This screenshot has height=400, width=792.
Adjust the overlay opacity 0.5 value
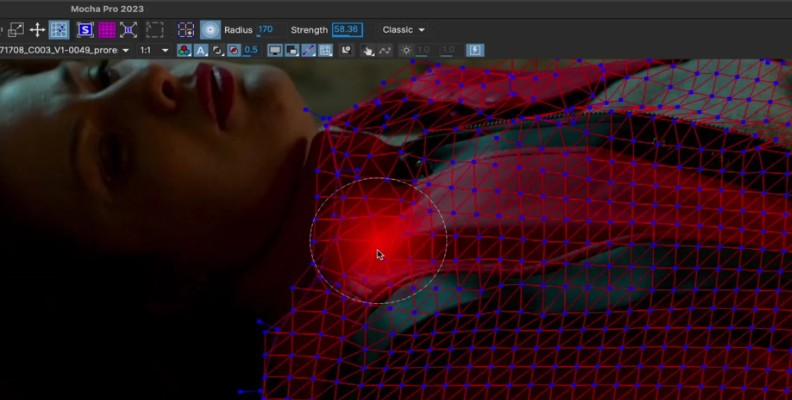pyautogui.click(x=250, y=50)
